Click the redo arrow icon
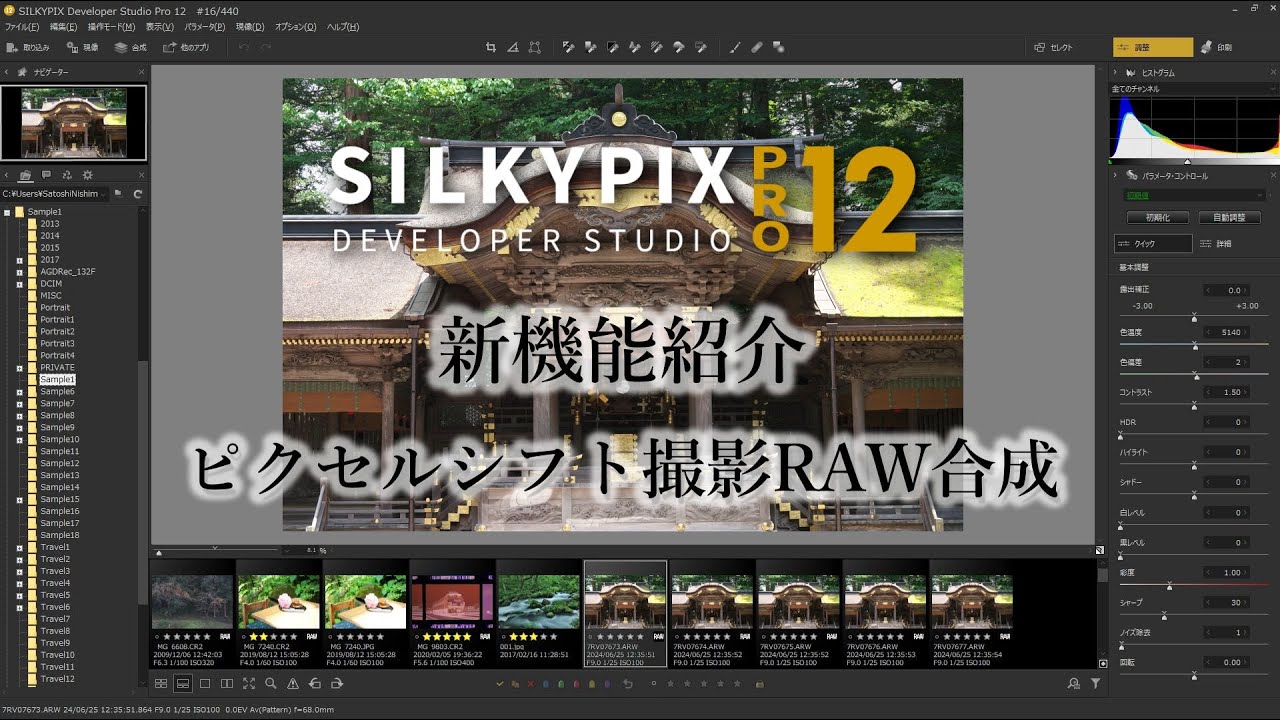 266,47
